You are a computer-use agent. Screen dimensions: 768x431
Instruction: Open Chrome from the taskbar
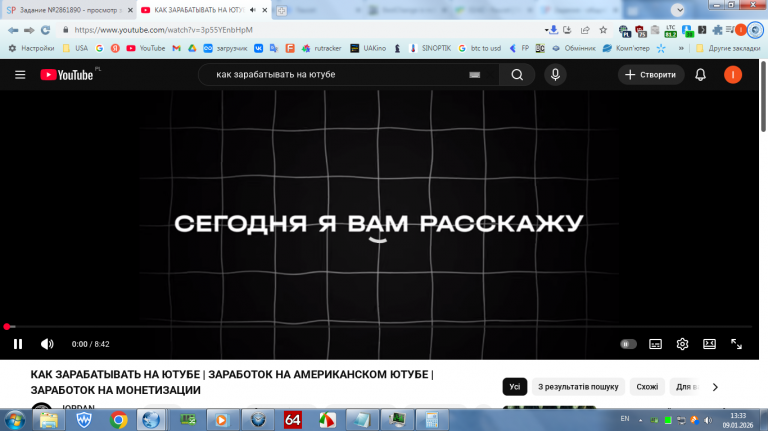click(x=118, y=420)
